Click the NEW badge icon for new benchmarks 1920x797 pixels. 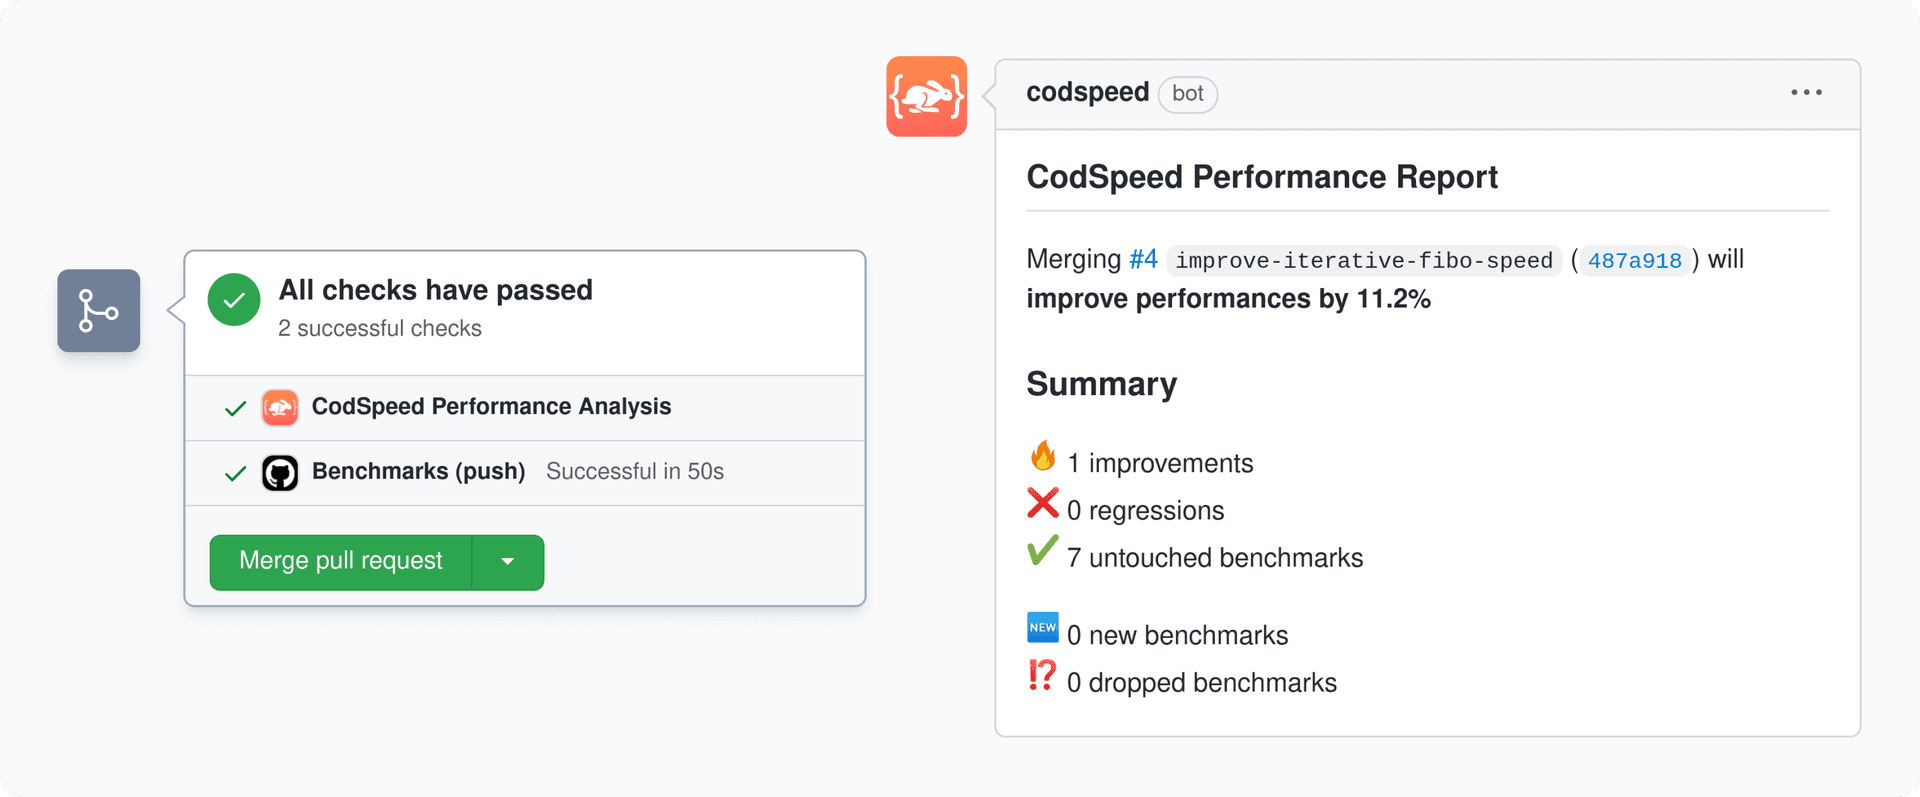[x=1042, y=627]
